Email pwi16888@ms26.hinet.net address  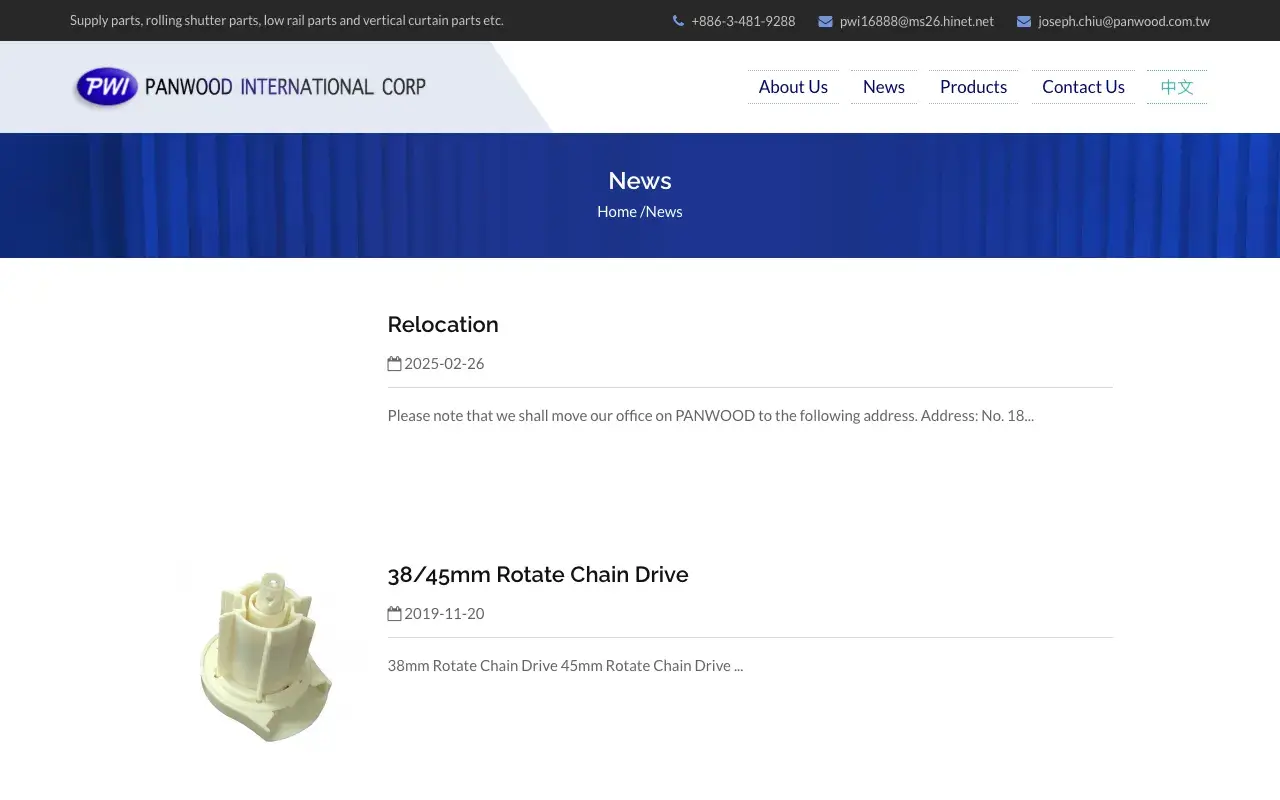click(x=917, y=21)
